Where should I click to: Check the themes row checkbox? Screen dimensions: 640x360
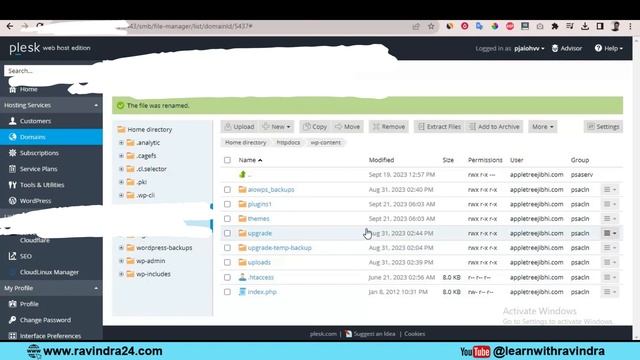(x=227, y=219)
